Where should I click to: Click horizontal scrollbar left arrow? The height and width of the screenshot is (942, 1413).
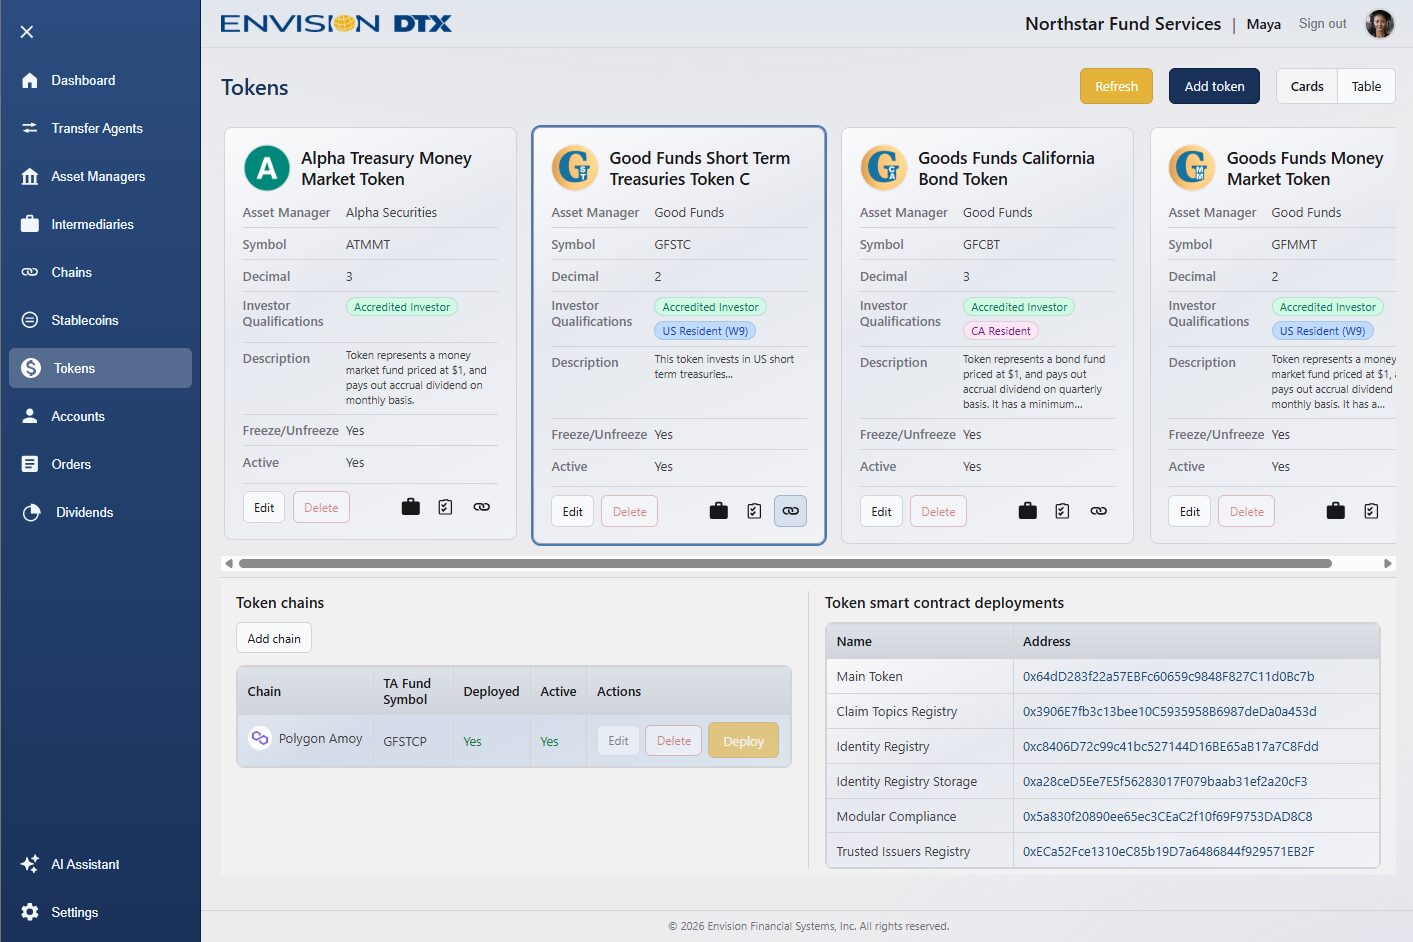point(229,563)
